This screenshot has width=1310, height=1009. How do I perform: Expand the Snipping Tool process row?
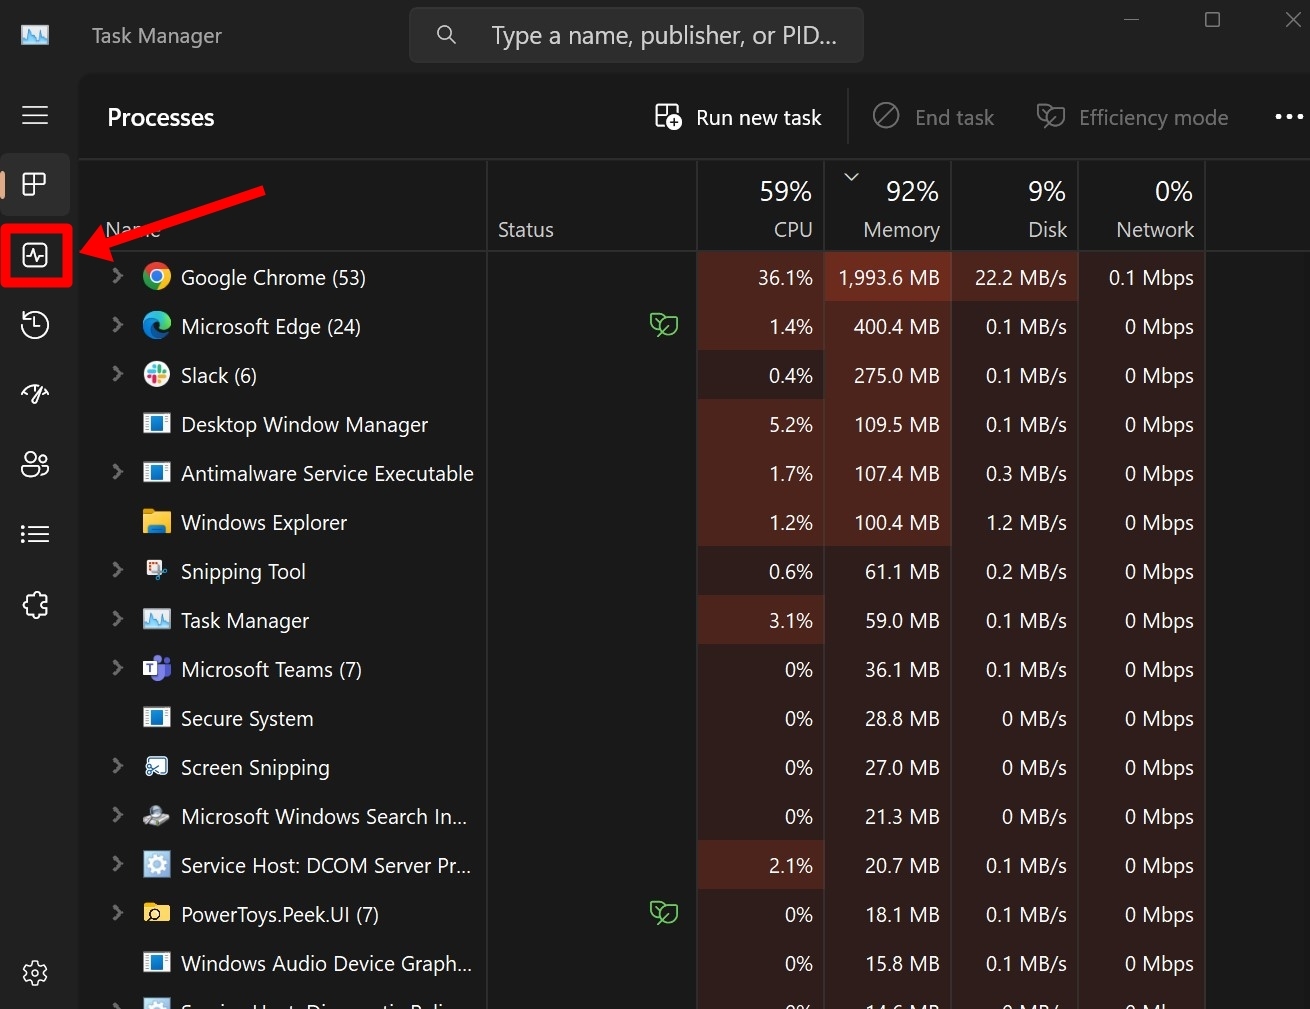117,570
